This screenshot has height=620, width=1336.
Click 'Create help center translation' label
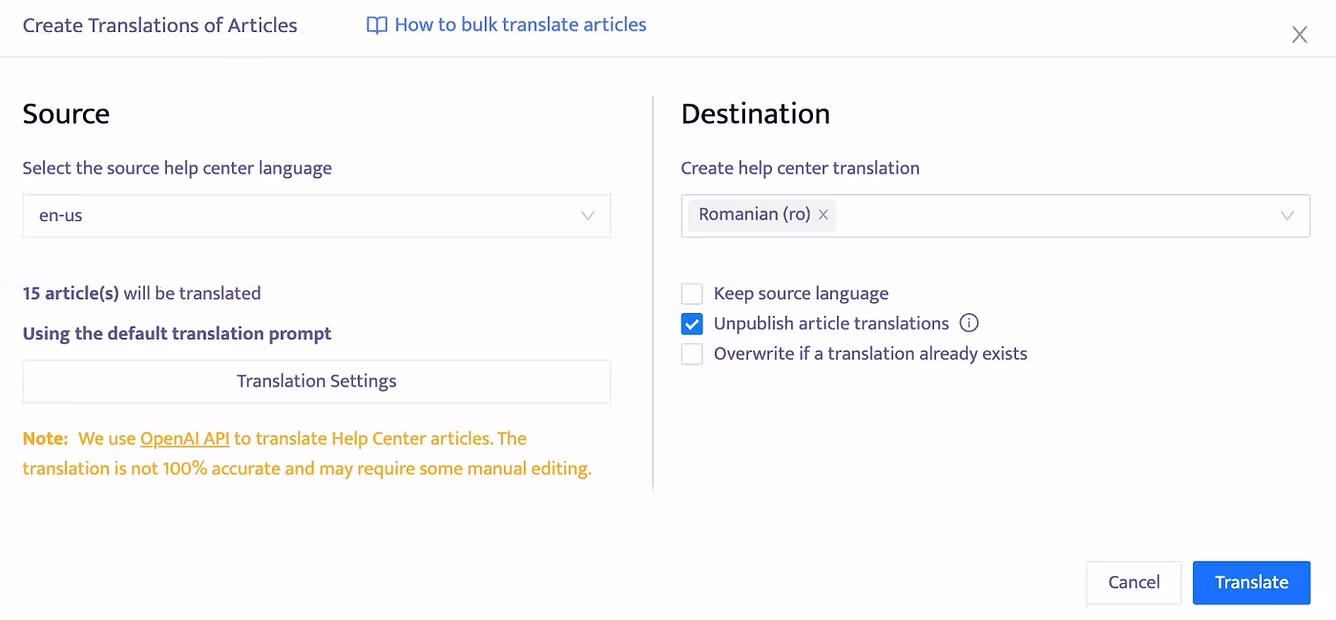point(800,168)
